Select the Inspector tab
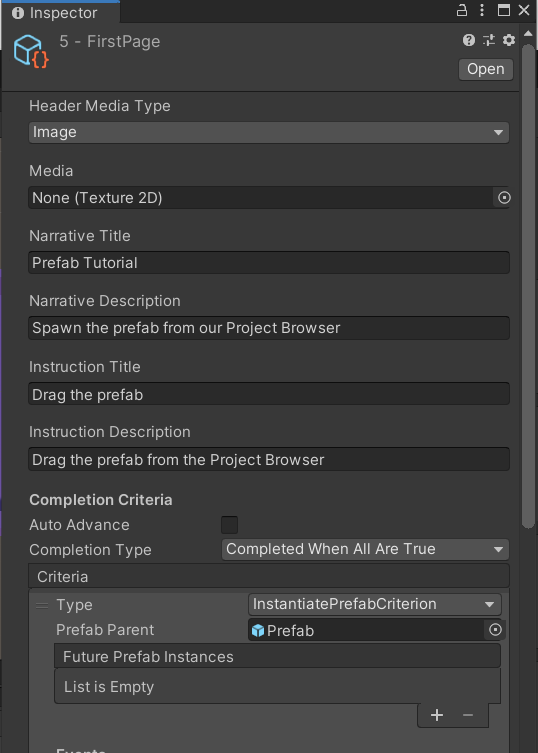 [x=60, y=12]
